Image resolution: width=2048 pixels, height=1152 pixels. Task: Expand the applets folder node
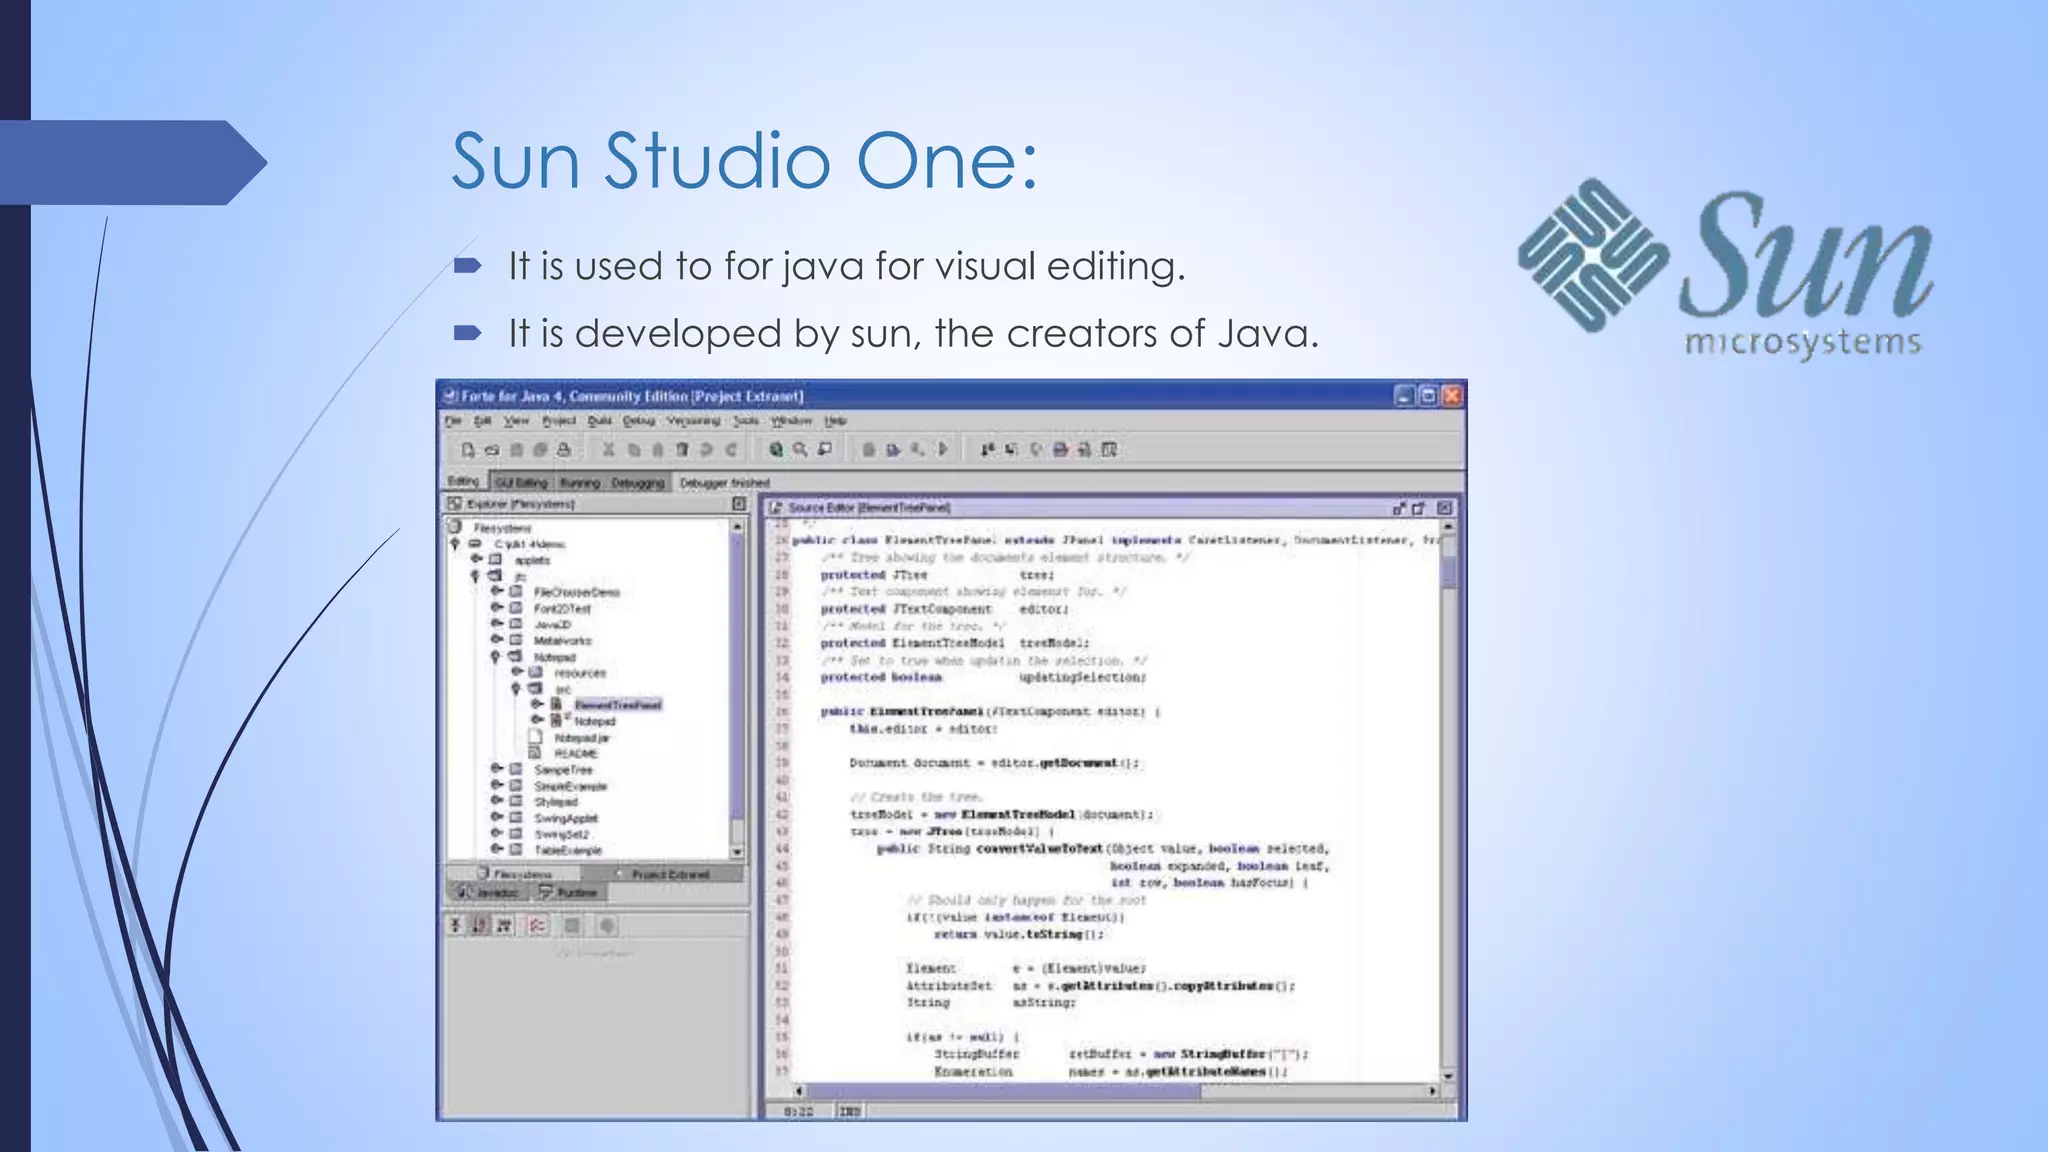click(477, 560)
